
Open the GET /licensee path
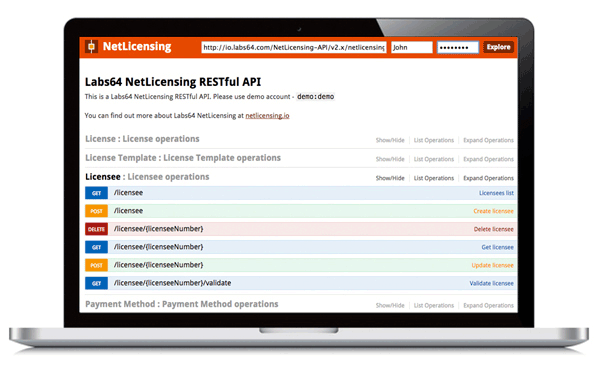[128, 193]
